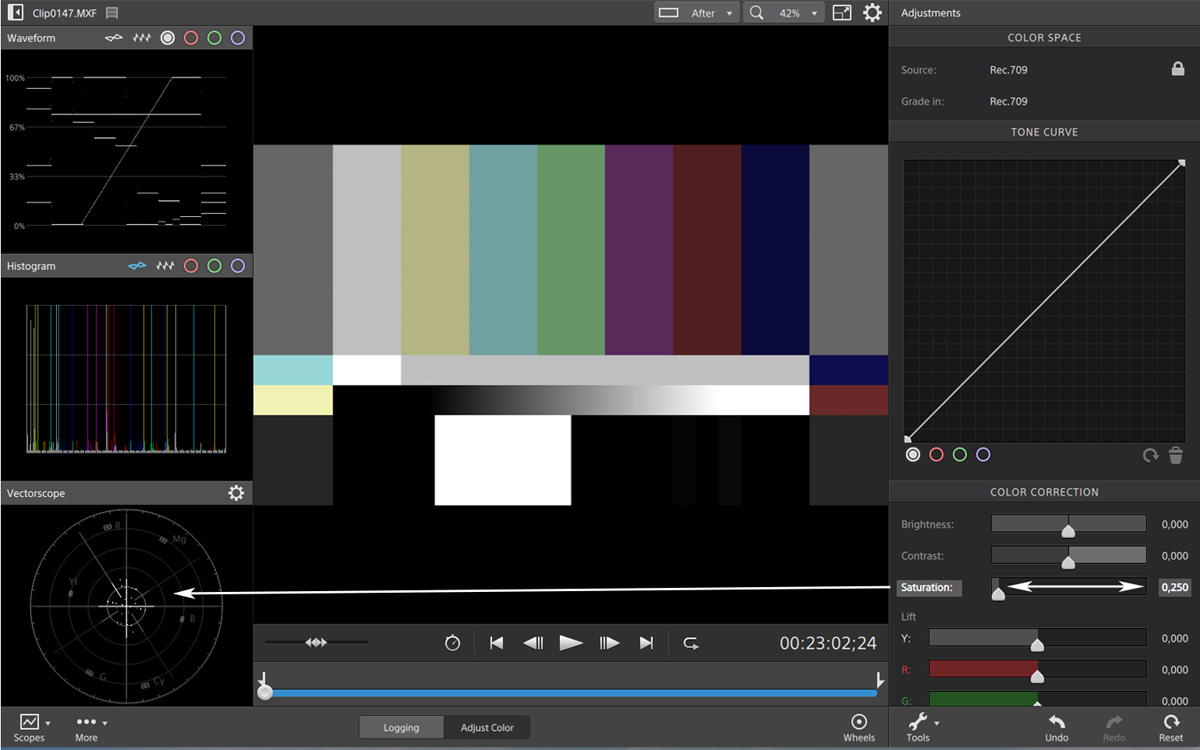Click the Source value Rec.709
This screenshot has height=750, width=1200.
tap(1009, 70)
